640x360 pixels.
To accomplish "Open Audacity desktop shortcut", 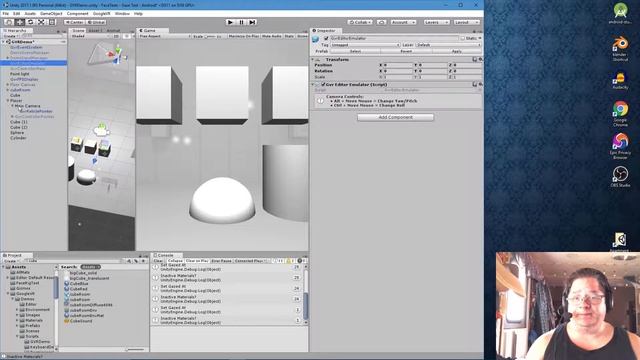I will (x=620, y=80).
